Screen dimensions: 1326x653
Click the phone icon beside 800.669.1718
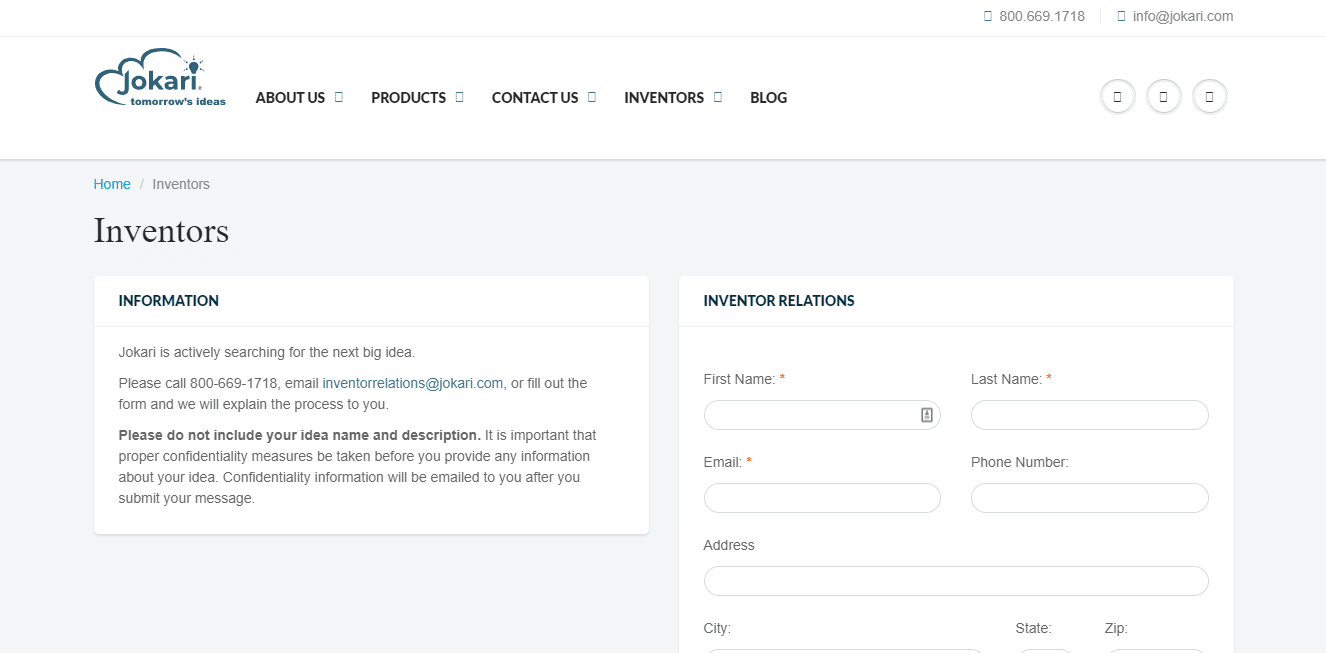tap(988, 16)
